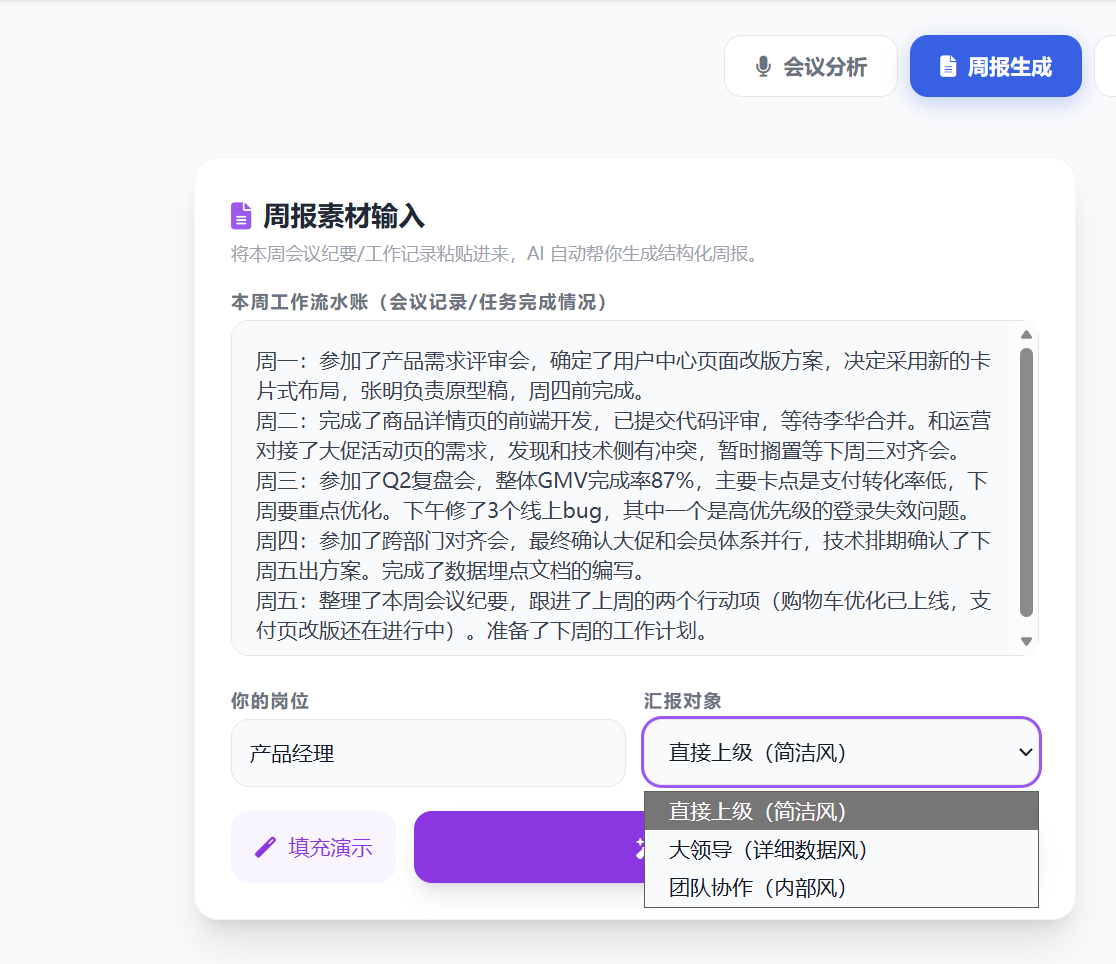Click the large purple generate button

point(528,847)
